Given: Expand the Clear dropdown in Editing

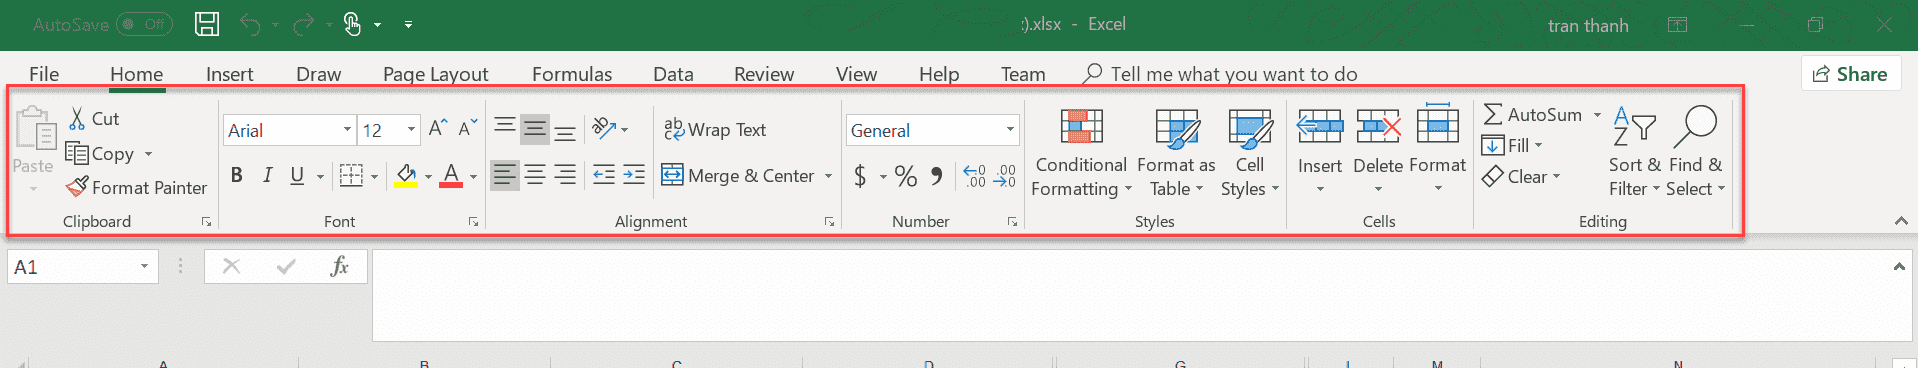Looking at the screenshot, I should click(1556, 177).
